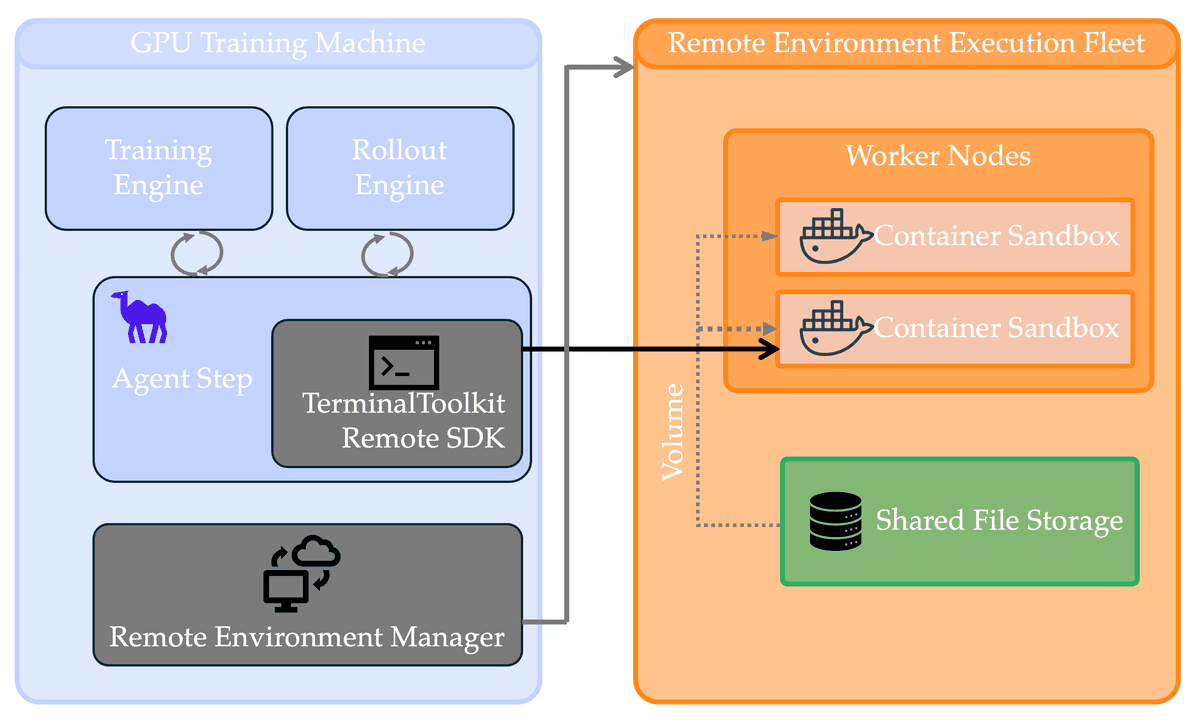This screenshot has width=1200, height=720.
Task: Select the Training Engine box
Action: pos(159,168)
